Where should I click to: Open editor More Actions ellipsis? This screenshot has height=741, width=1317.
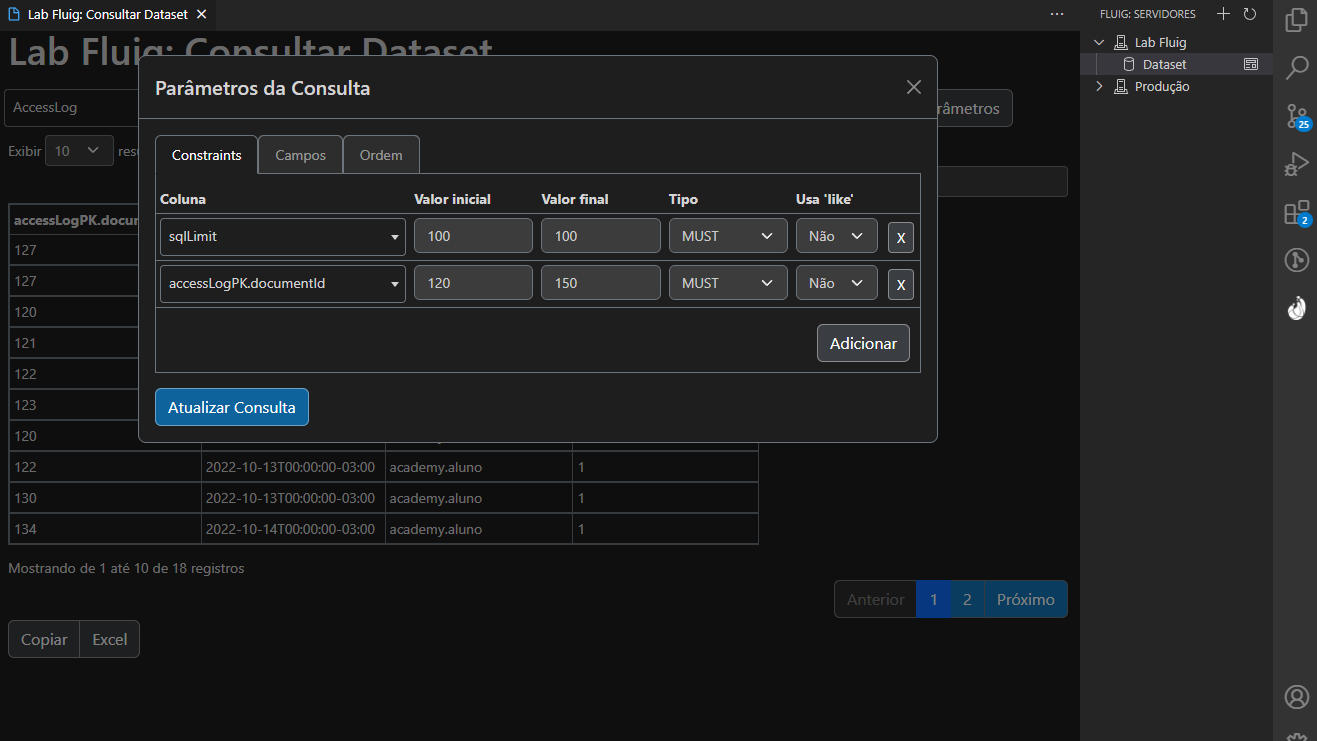click(1057, 15)
